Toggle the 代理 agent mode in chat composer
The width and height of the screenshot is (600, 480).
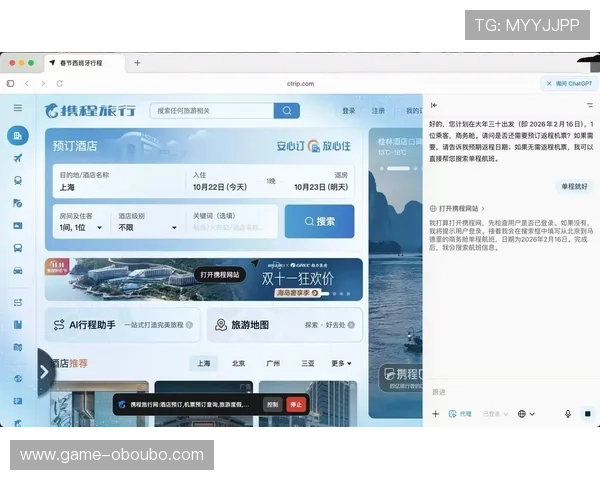coord(460,414)
